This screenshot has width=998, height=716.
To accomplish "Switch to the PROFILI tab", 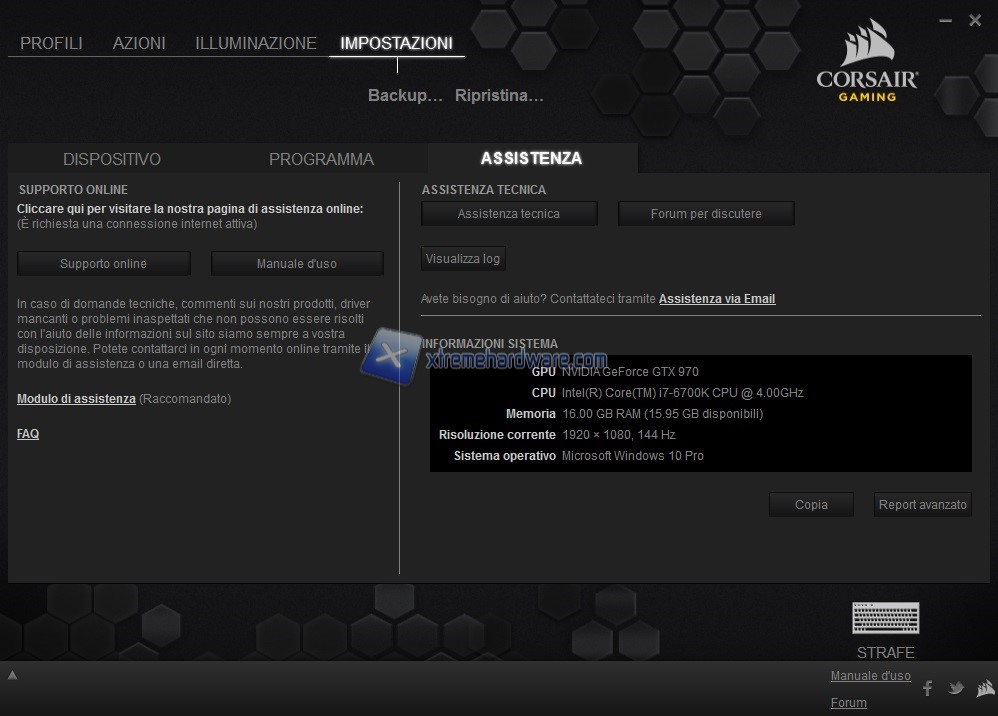I will click(x=51, y=43).
